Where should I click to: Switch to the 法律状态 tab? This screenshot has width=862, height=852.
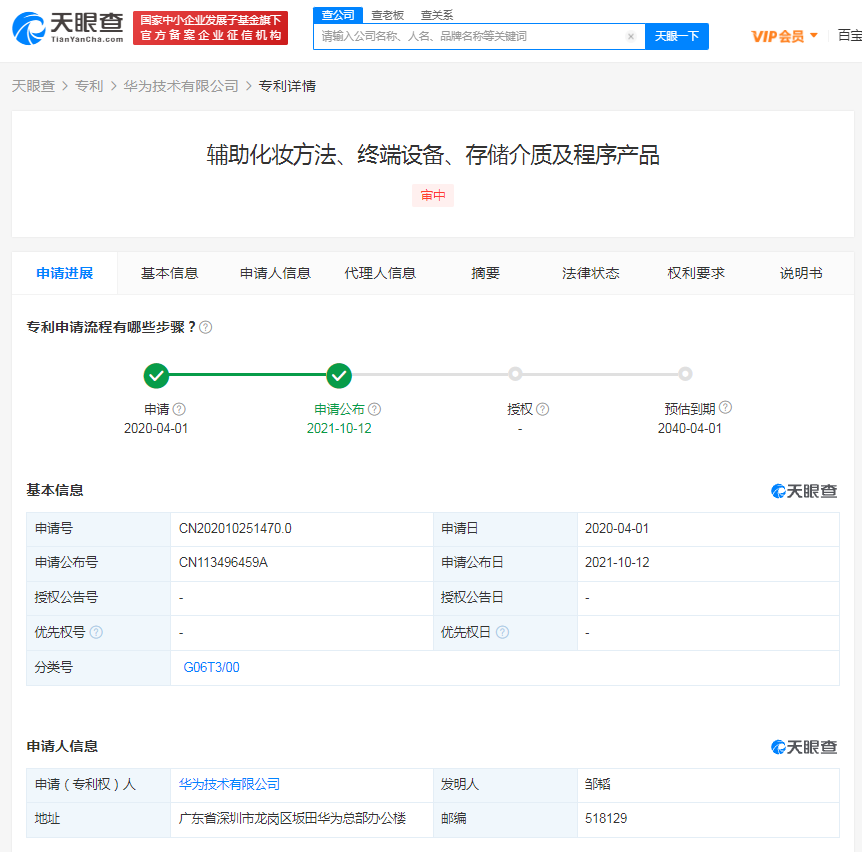coord(591,273)
